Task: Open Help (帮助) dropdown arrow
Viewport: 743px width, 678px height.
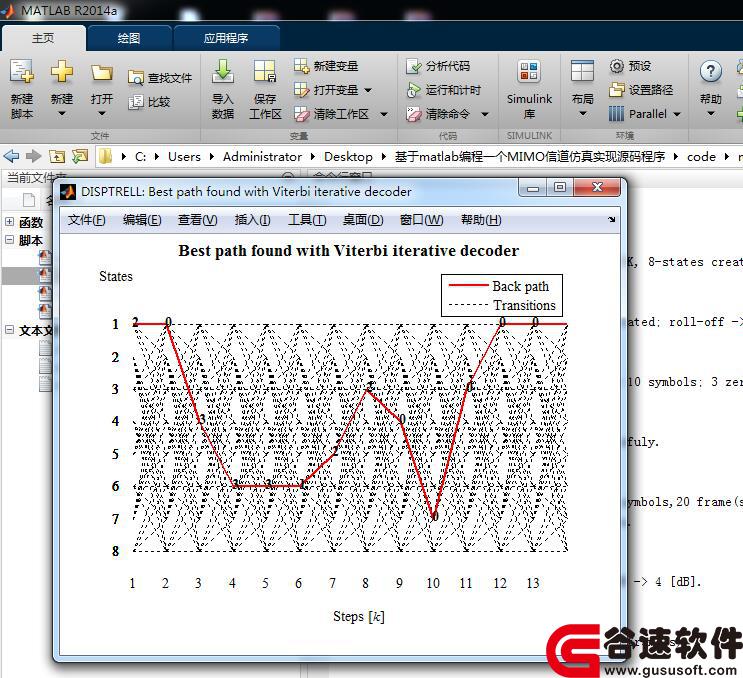Action: [710, 114]
